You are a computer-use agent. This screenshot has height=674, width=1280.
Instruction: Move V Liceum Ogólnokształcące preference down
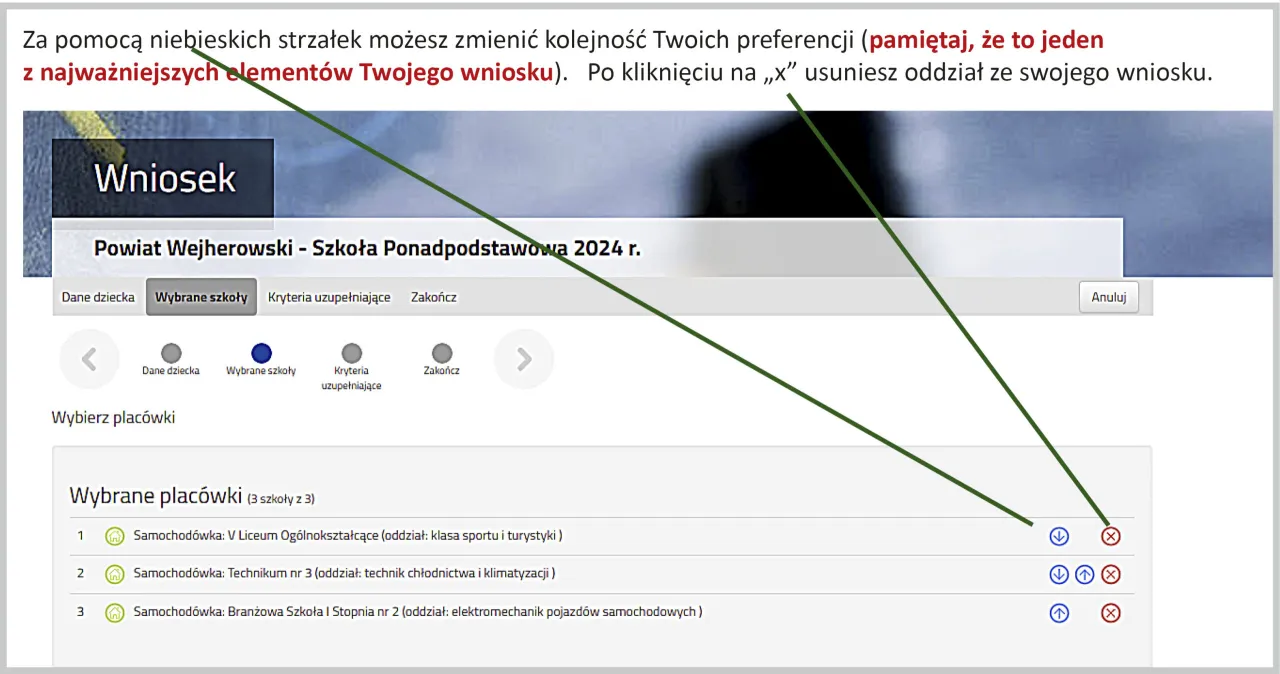coord(1059,536)
